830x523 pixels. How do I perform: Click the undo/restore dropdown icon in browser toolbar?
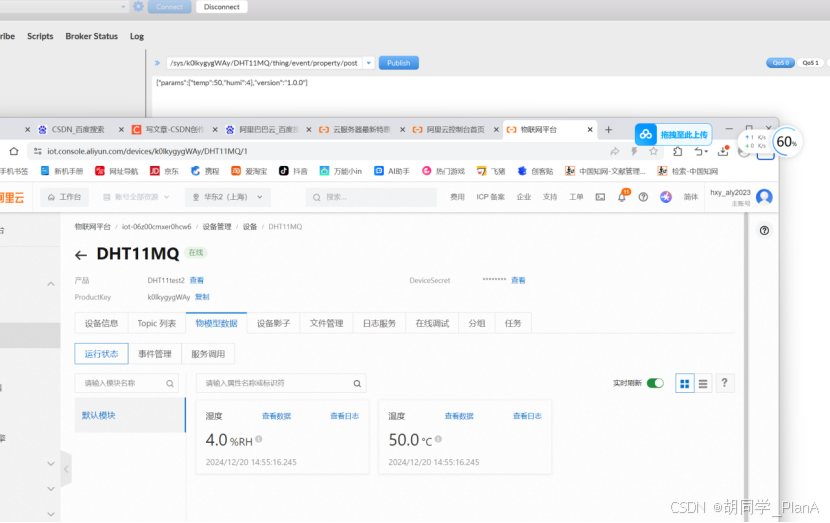pyautogui.click(x=701, y=151)
